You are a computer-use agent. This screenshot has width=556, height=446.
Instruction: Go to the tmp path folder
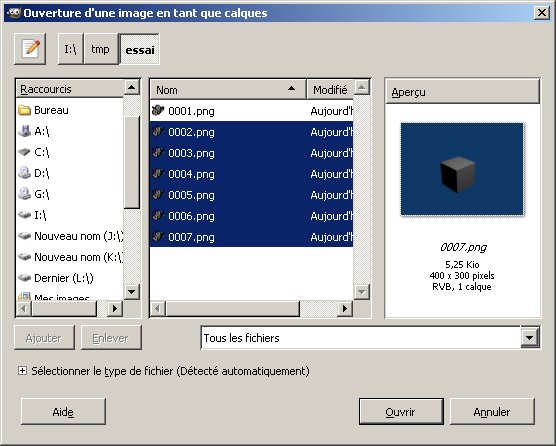pyautogui.click(x=101, y=49)
